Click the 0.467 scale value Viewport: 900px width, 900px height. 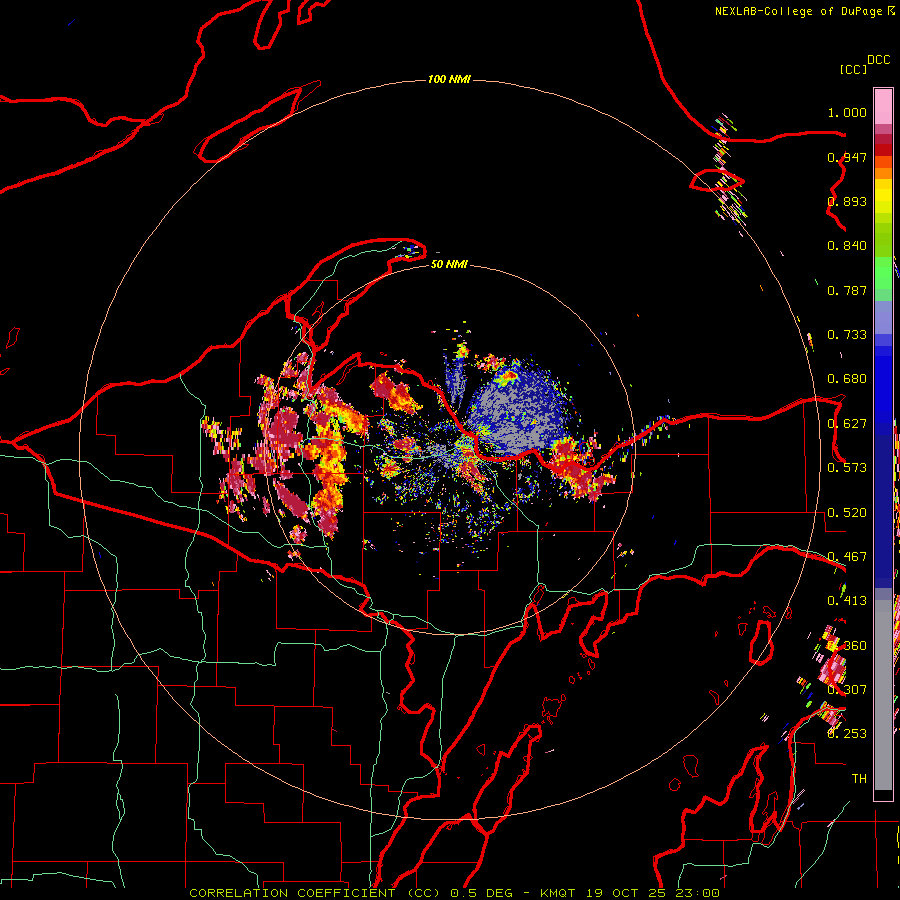pyautogui.click(x=847, y=557)
